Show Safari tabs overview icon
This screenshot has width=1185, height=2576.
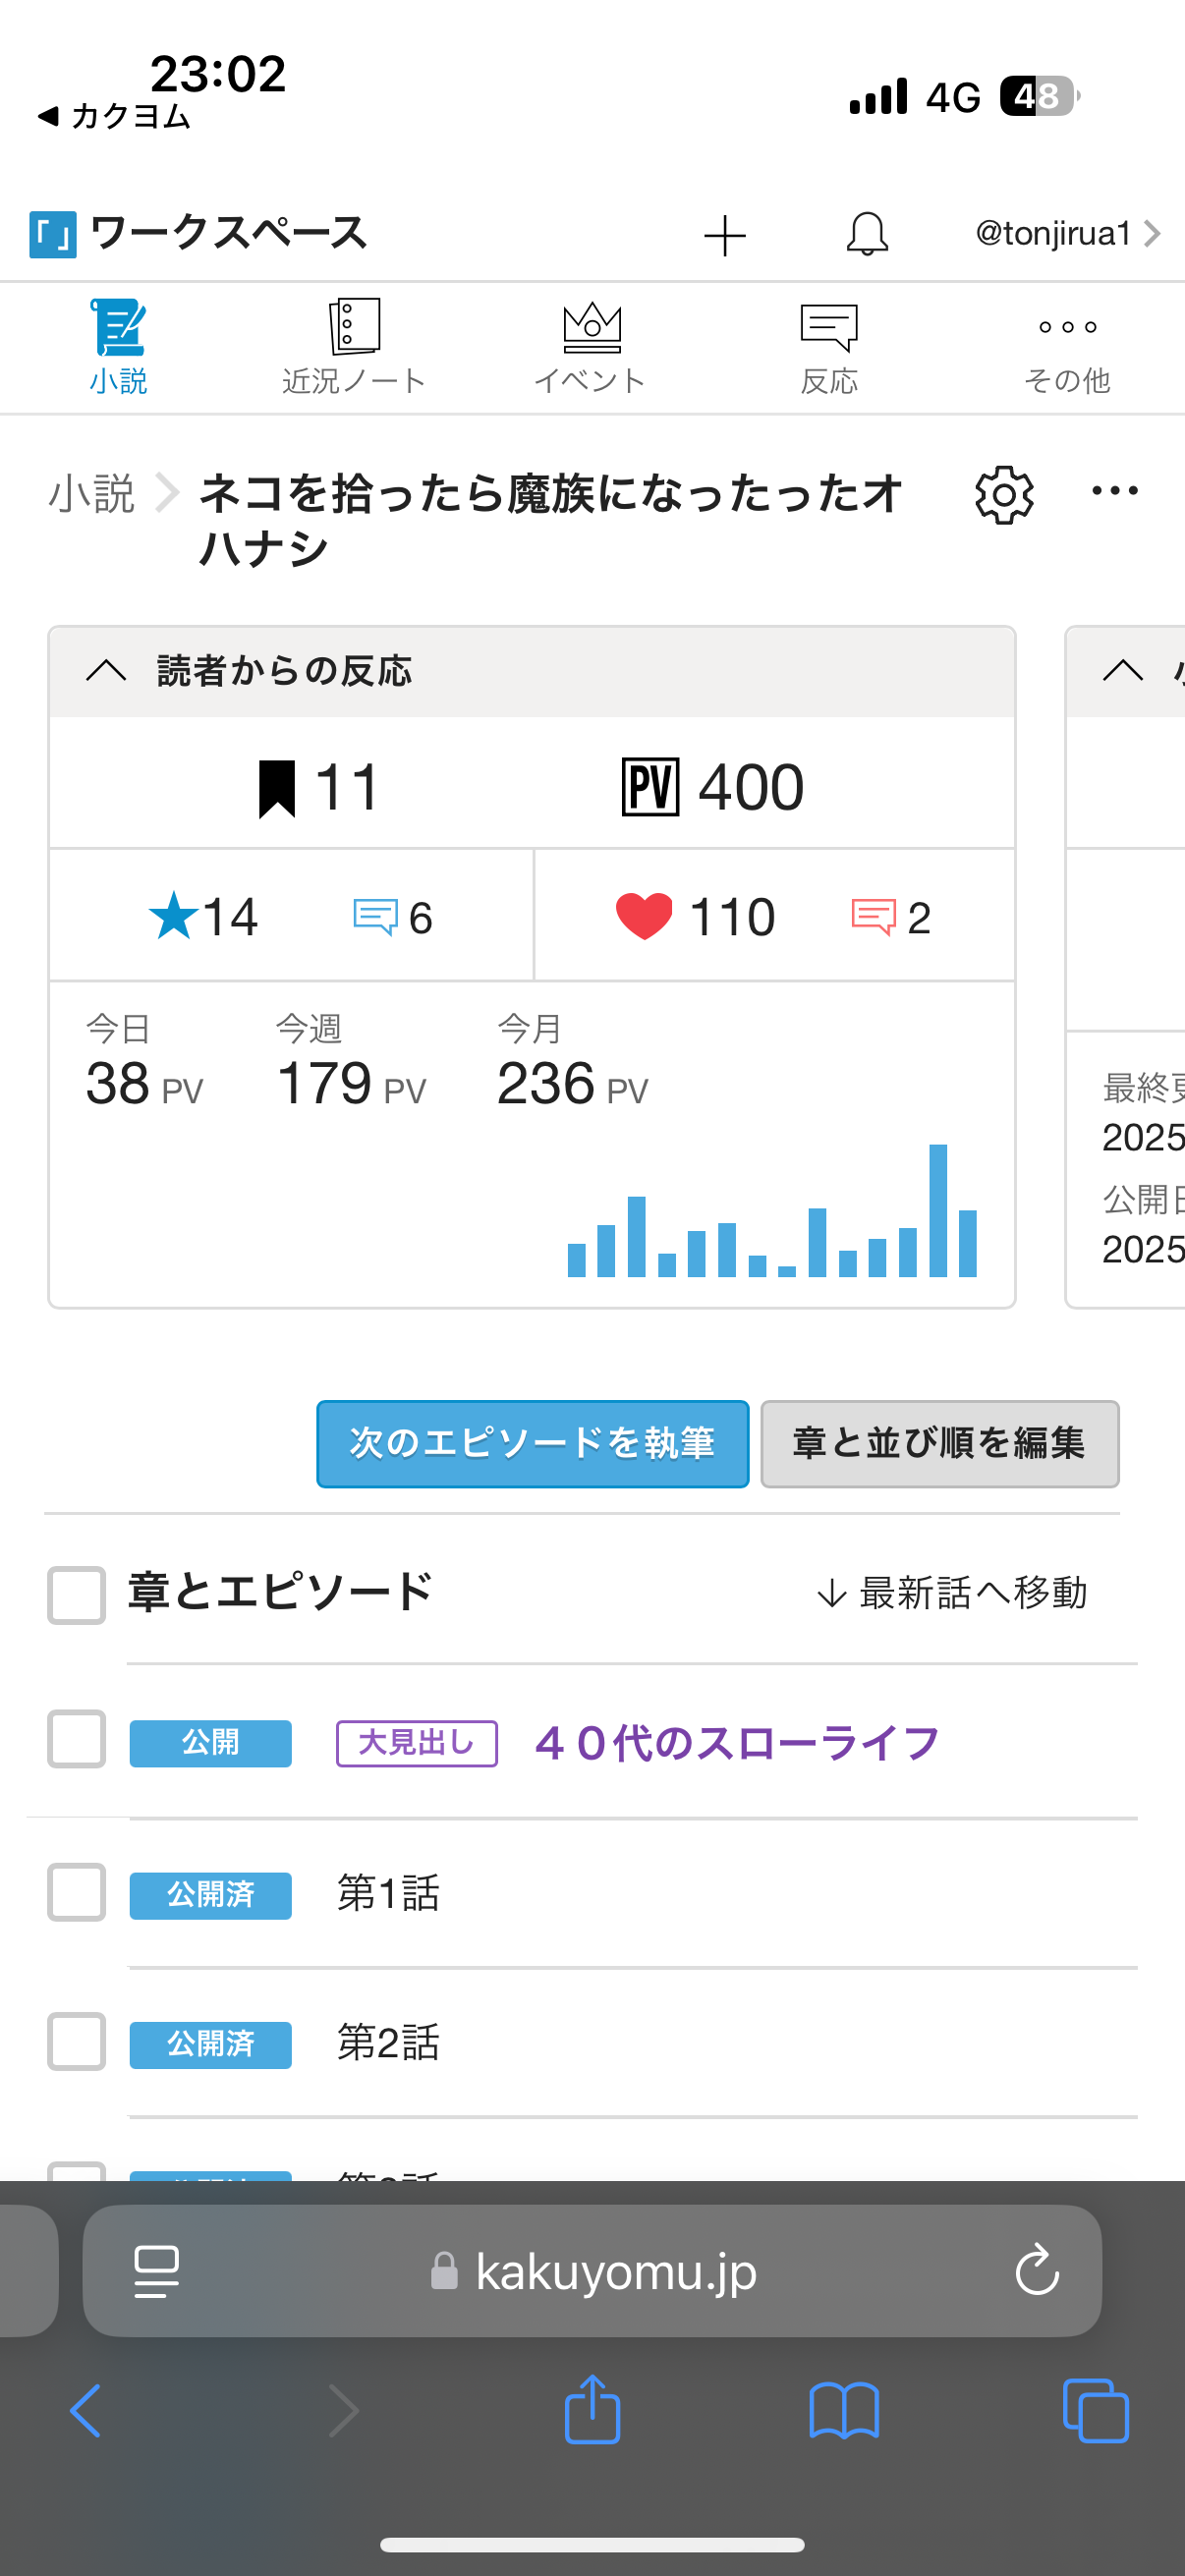1095,2410
